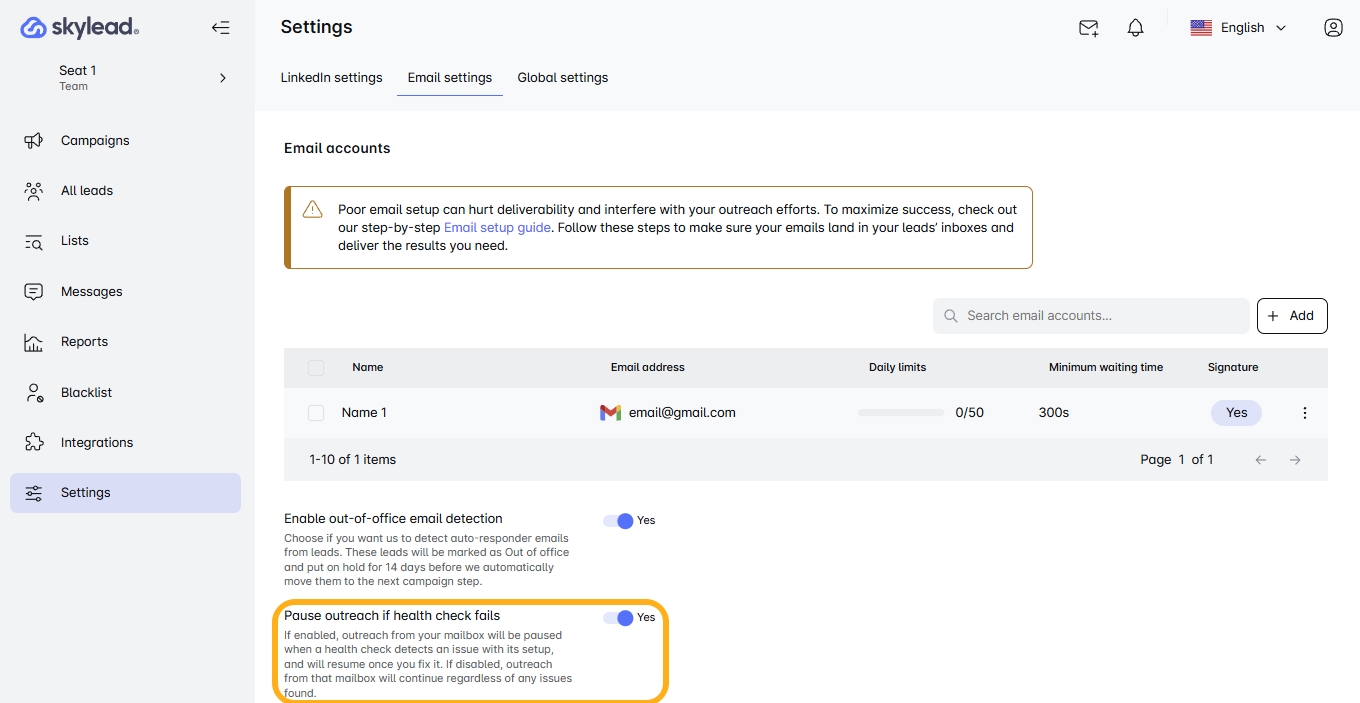Open Blacklist in the sidebar

[125, 393]
